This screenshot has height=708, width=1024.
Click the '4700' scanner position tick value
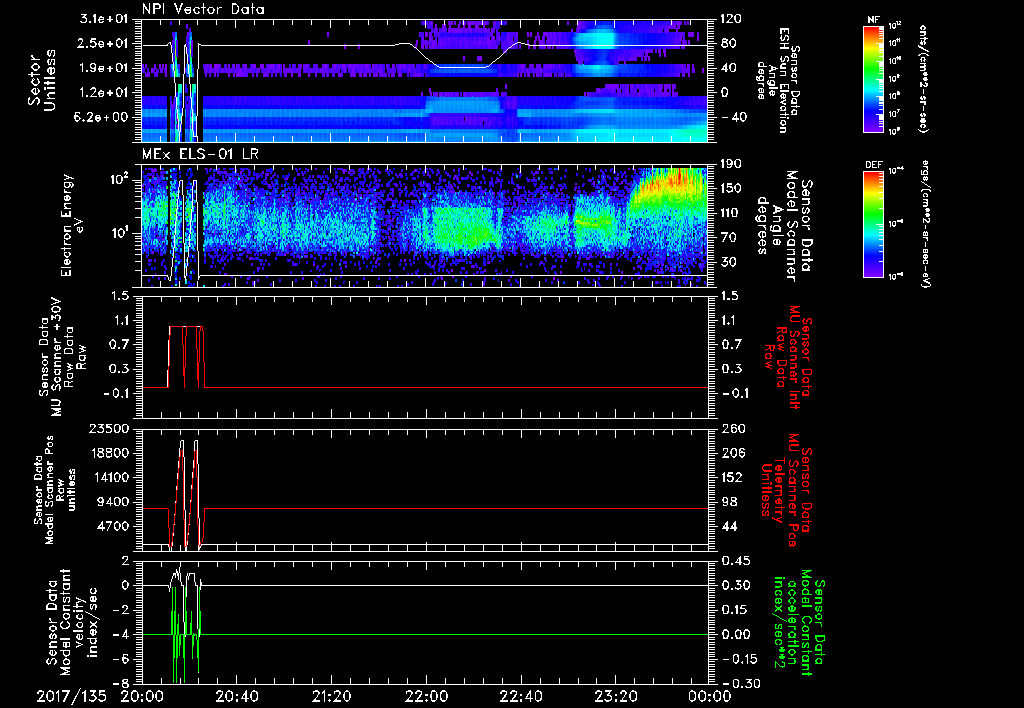(x=113, y=526)
